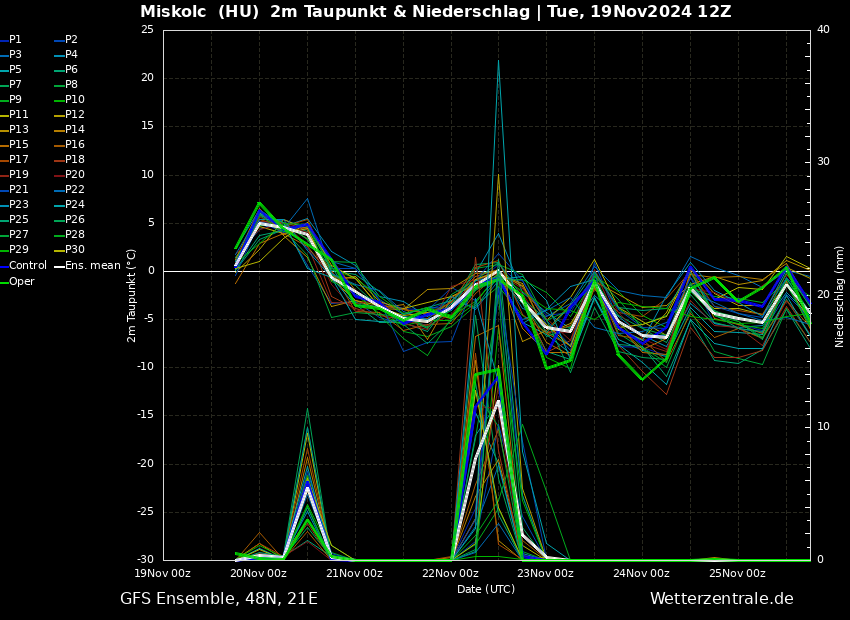Click the P1 legend entry

(15, 40)
